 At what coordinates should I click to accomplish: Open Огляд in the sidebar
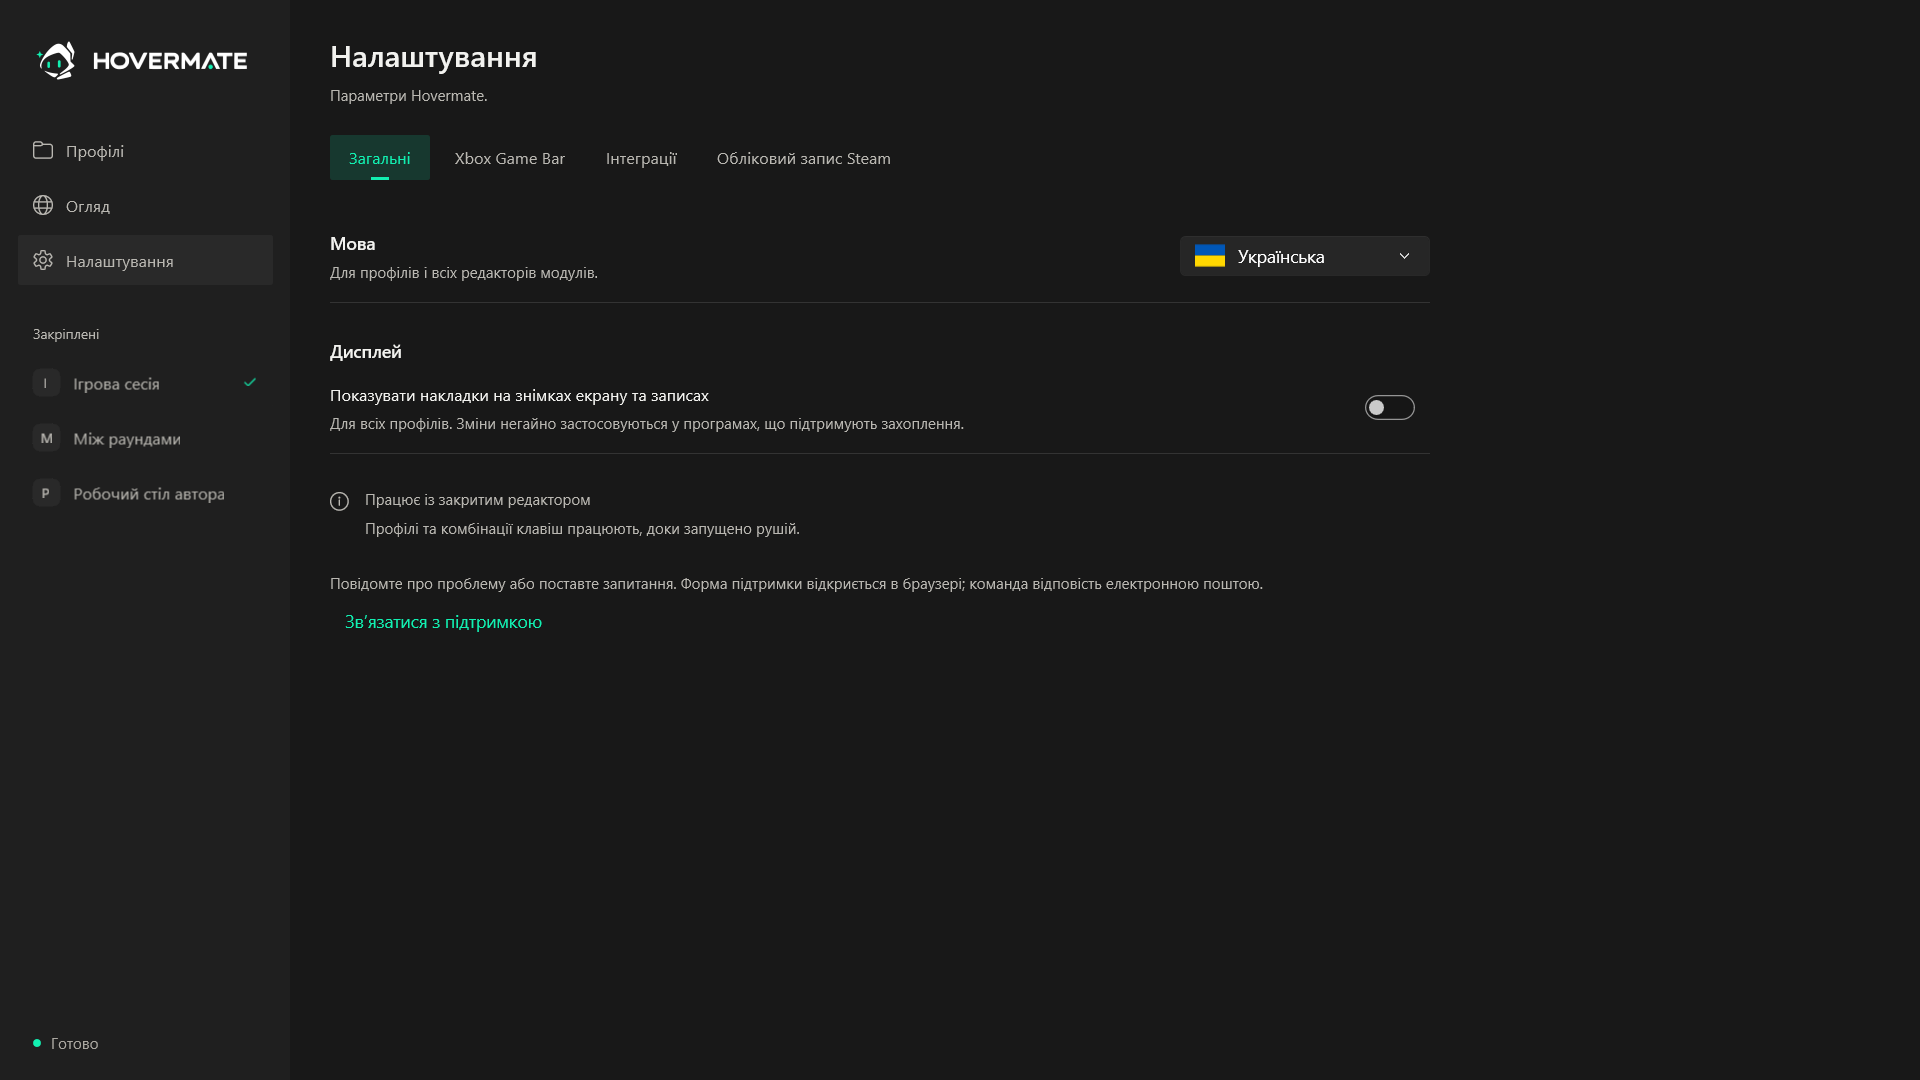[145, 205]
